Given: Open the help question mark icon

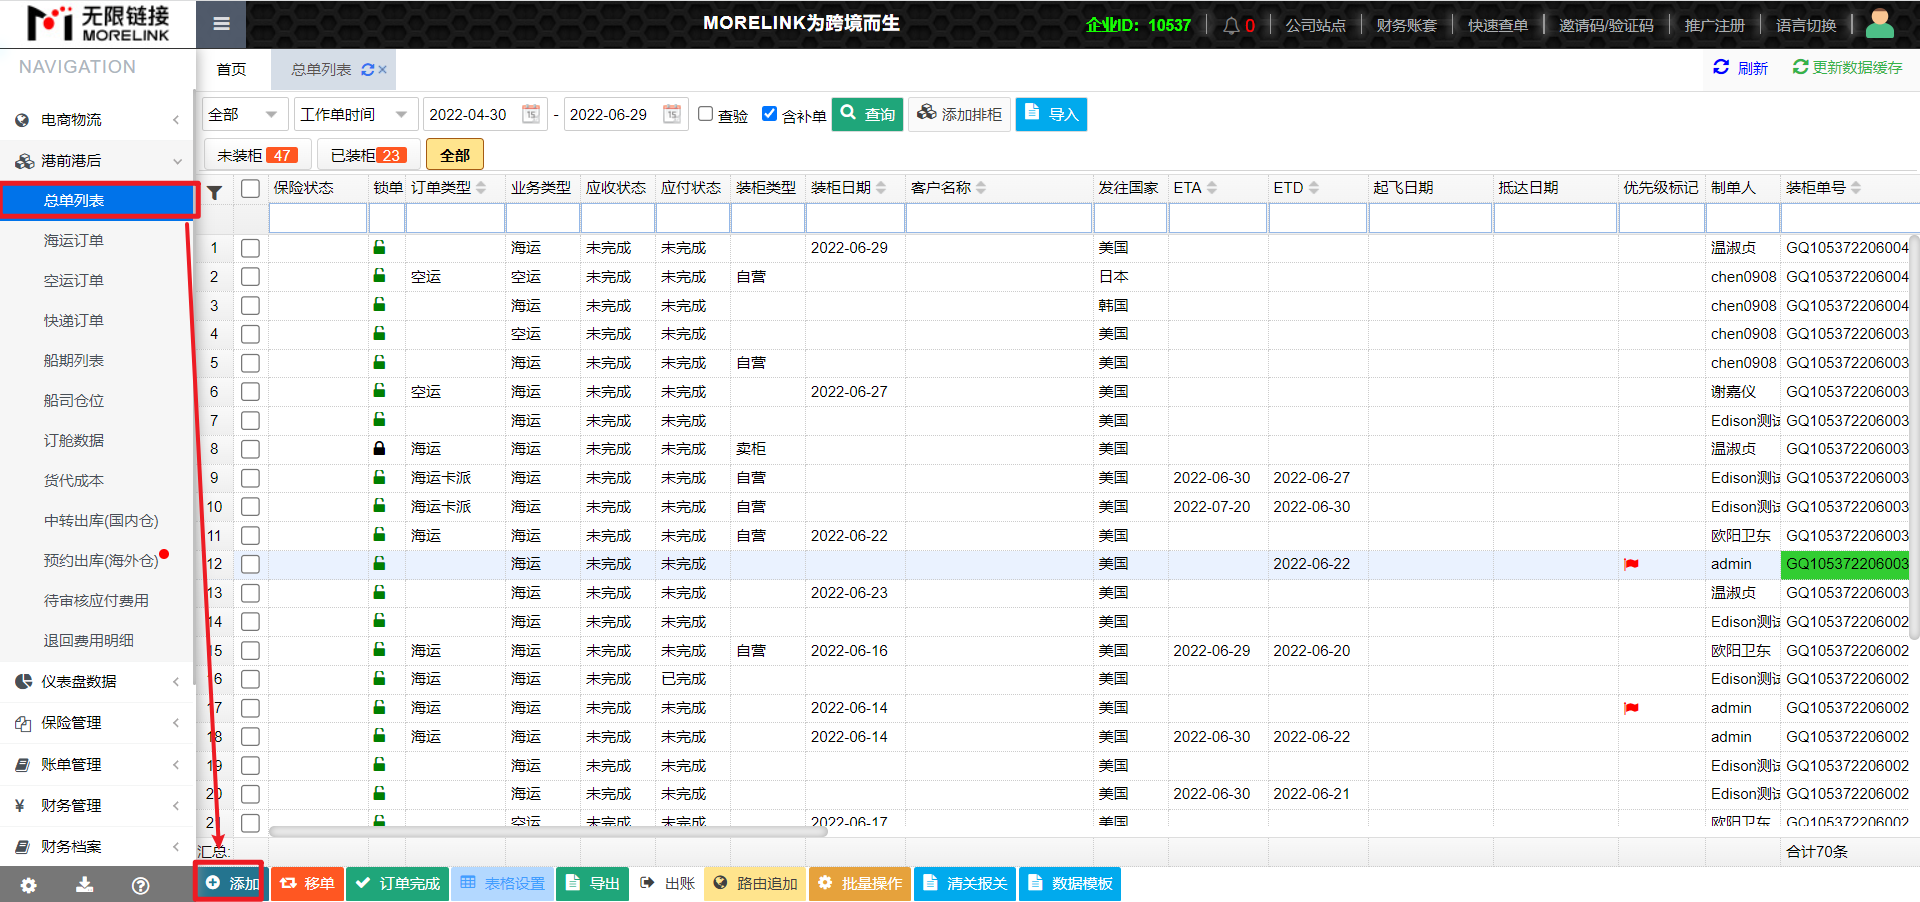Looking at the screenshot, I should click(x=141, y=885).
